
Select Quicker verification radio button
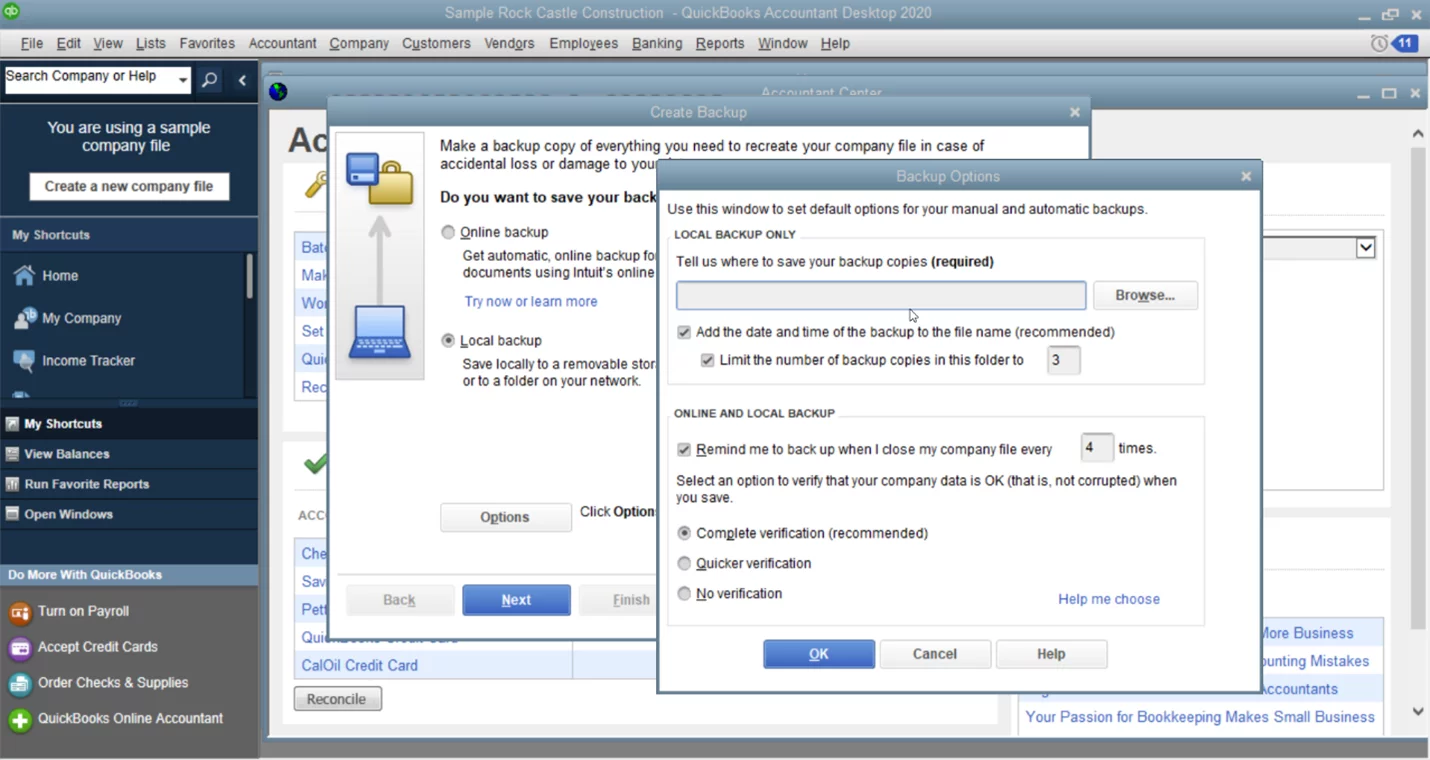pos(684,563)
